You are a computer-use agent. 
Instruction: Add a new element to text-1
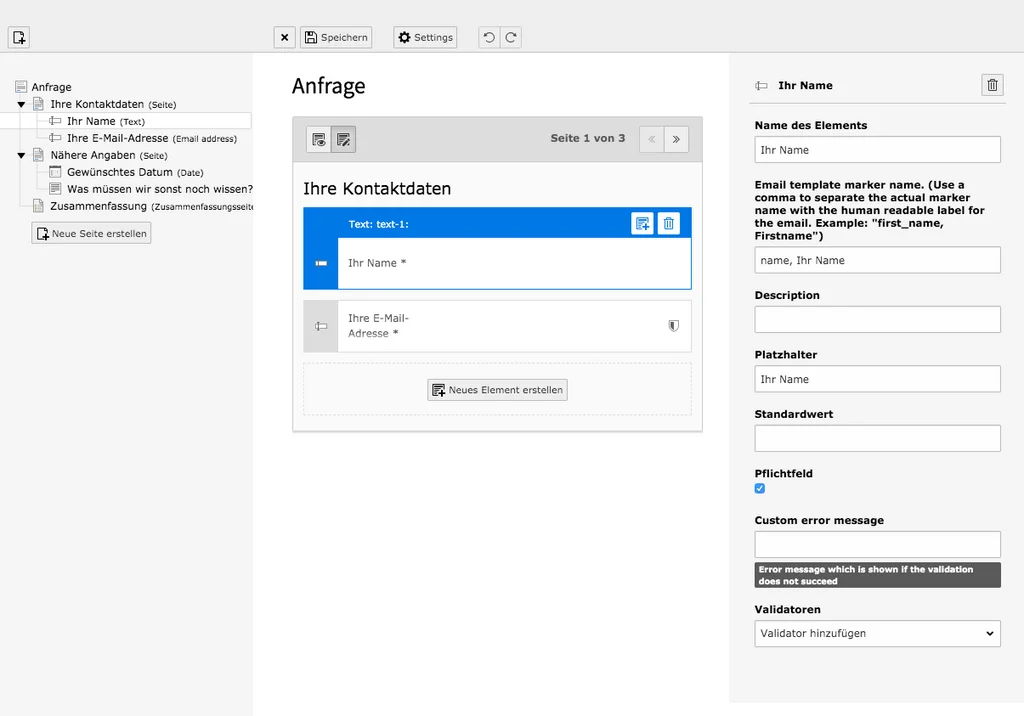tap(642, 223)
